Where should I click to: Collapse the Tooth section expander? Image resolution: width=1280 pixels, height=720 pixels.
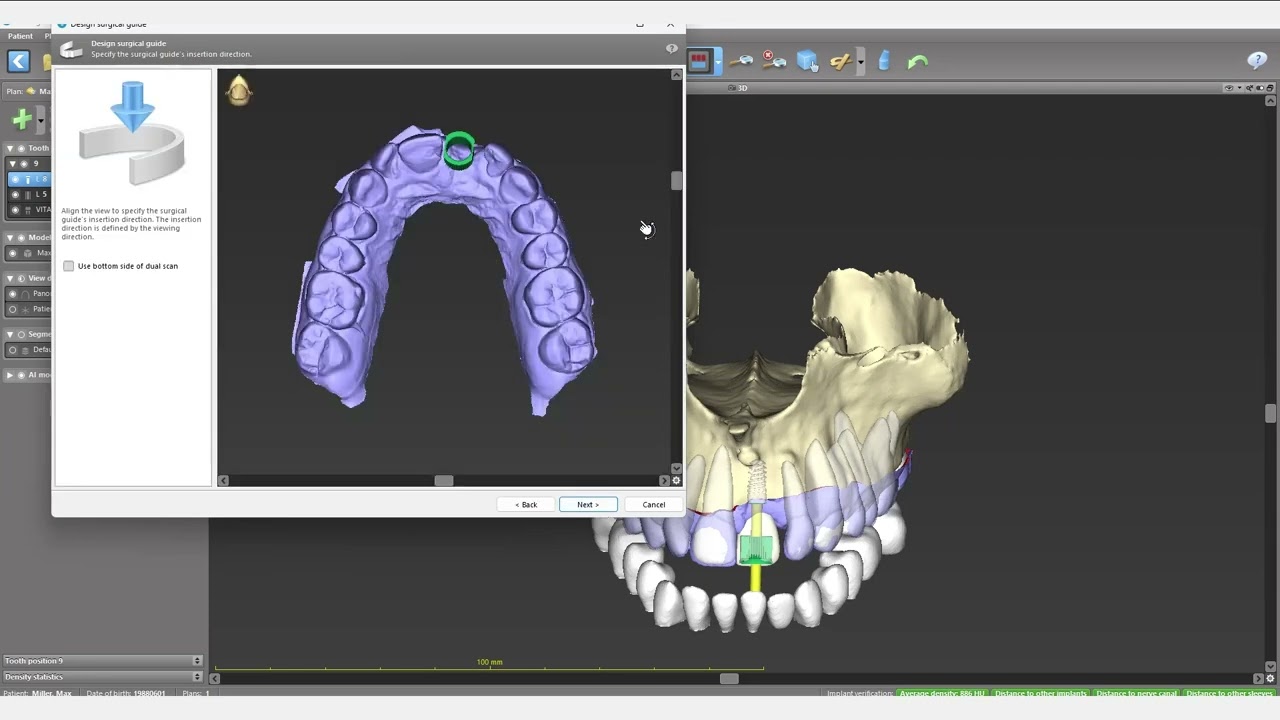tap(10, 148)
